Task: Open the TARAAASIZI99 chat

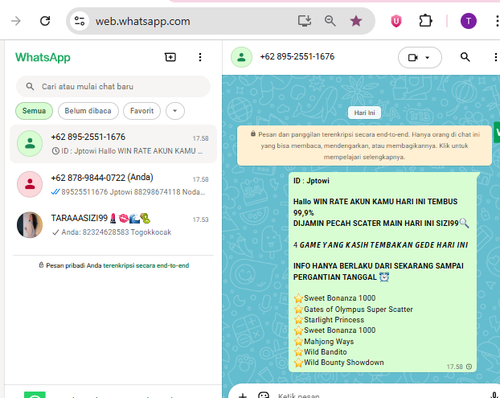Action: coord(113,225)
